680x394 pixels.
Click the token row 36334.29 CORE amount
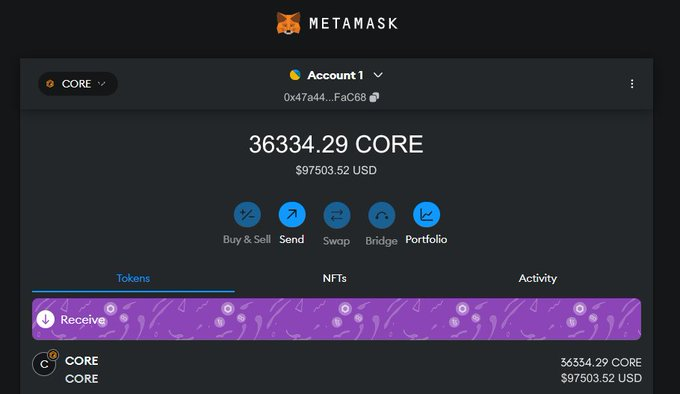pyautogui.click(x=601, y=362)
